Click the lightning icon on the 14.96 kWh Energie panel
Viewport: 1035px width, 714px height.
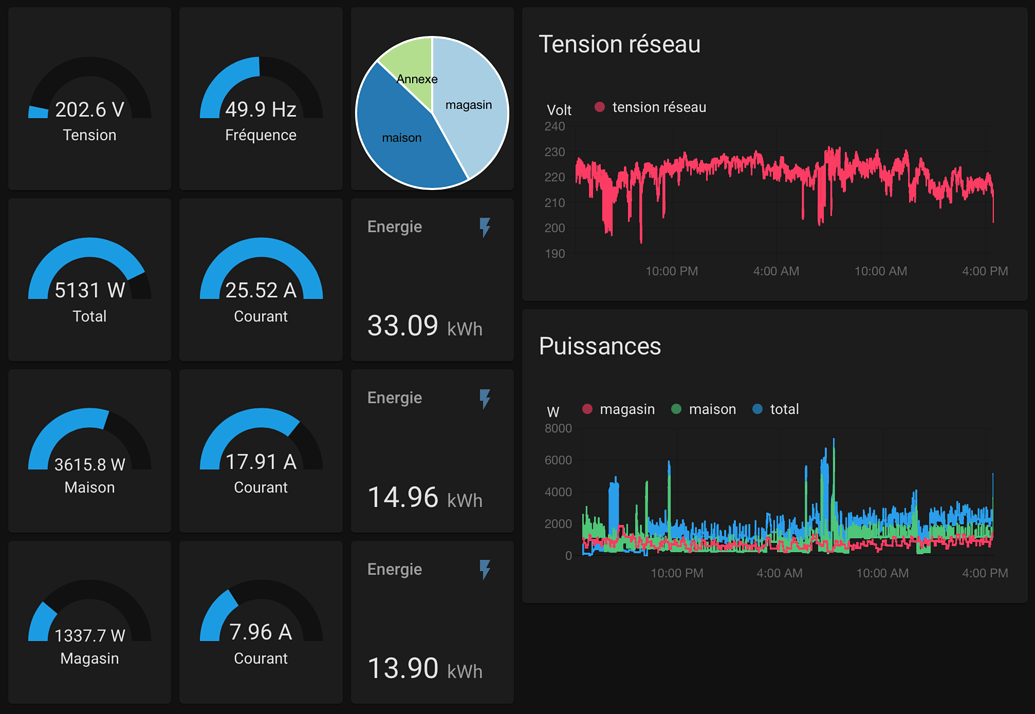point(485,398)
